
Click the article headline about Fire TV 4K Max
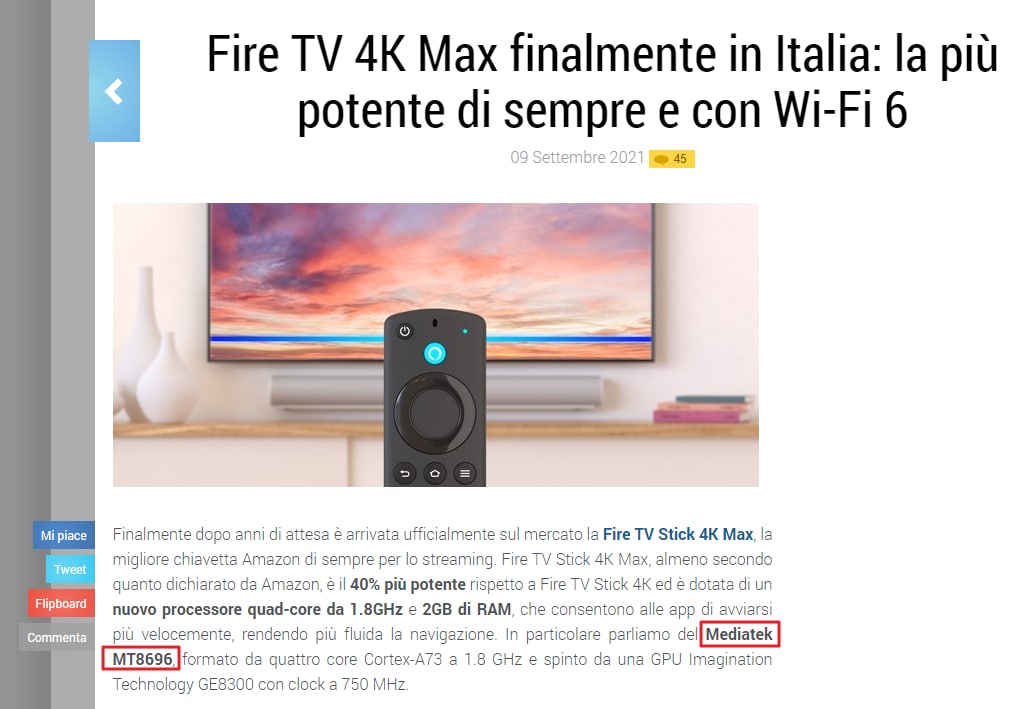tap(602, 82)
